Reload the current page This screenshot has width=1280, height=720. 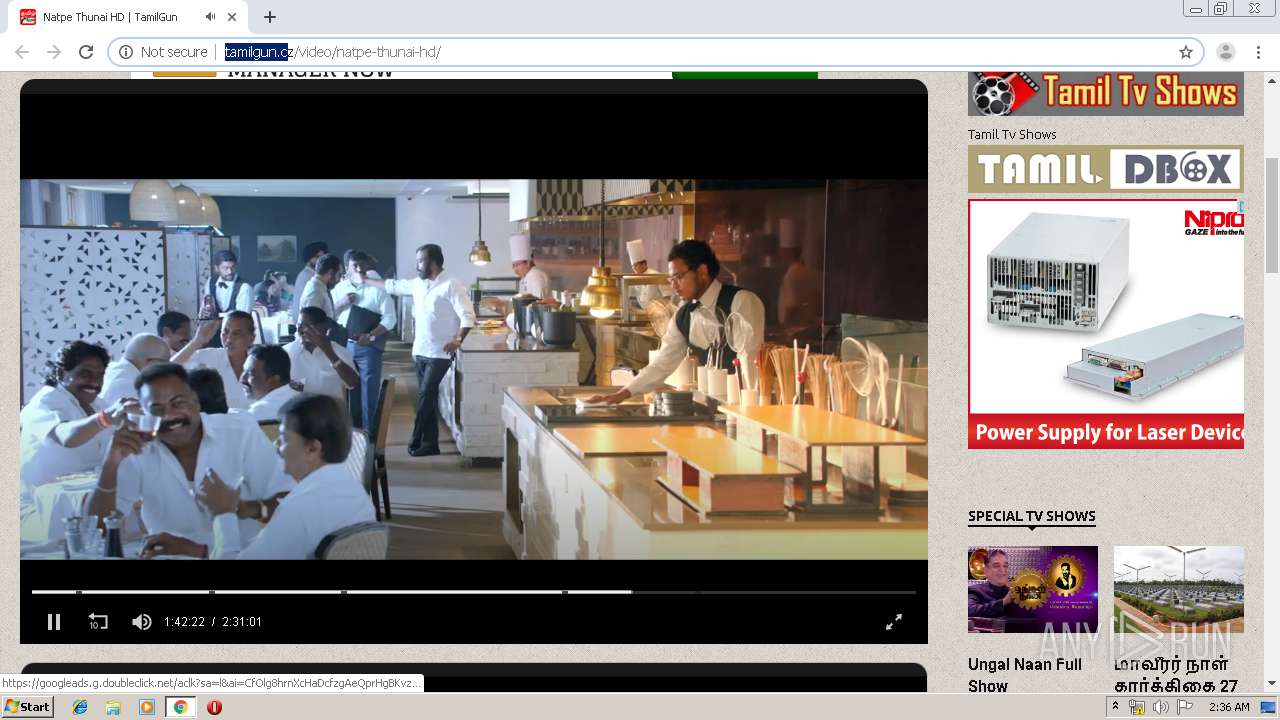coord(86,52)
